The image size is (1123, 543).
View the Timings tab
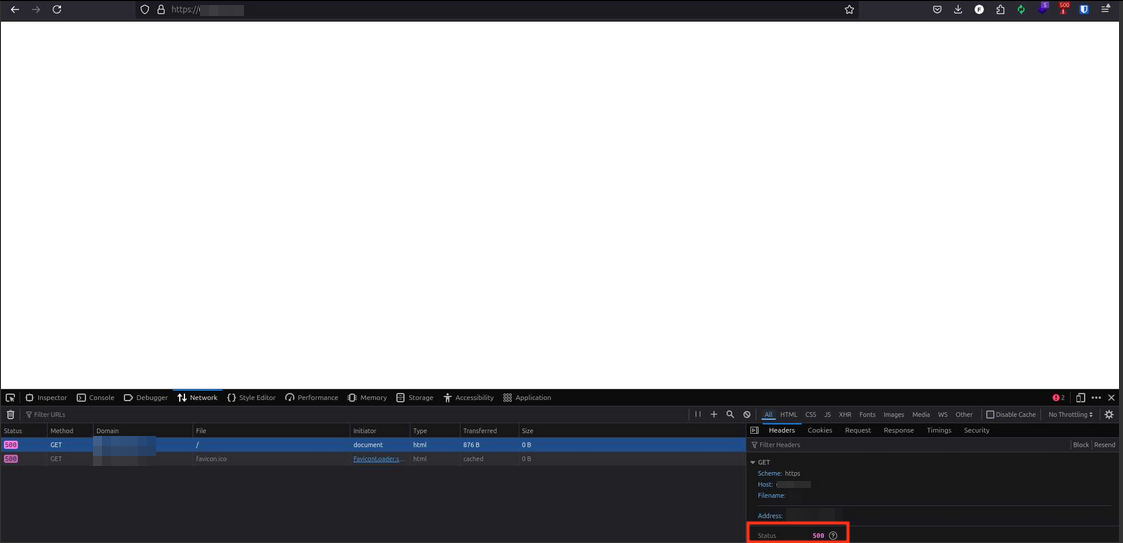(939, 431)
